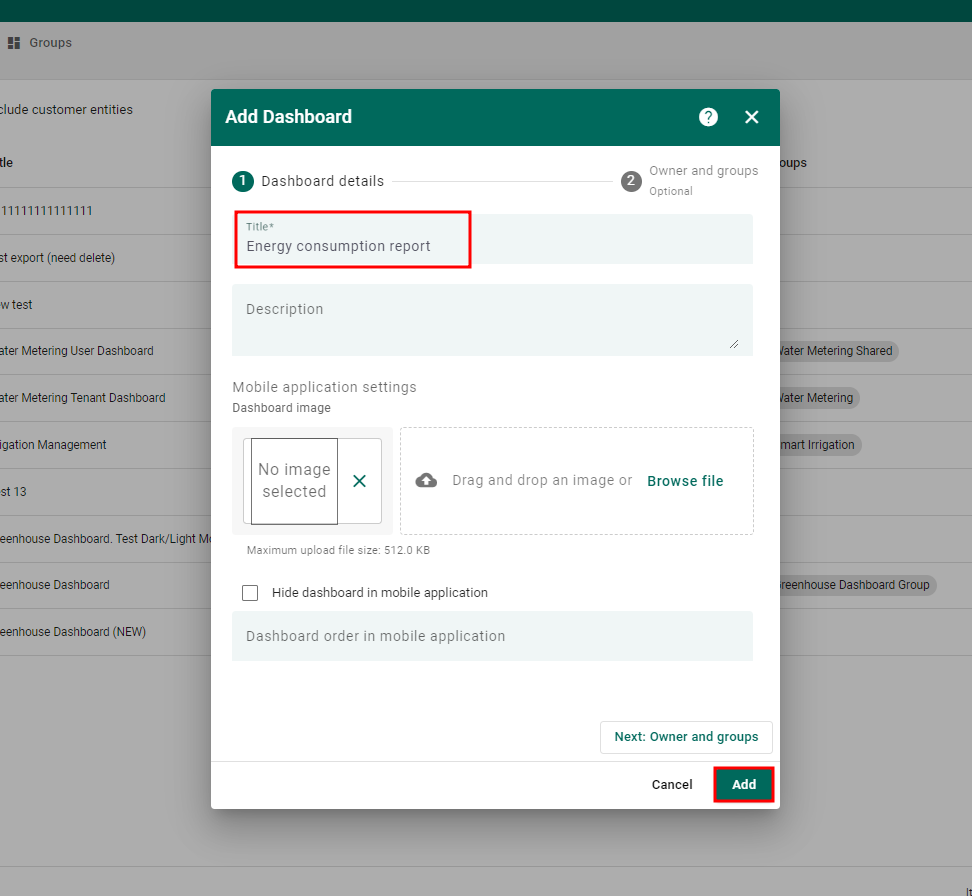Open the help icon in dialog header
The height and width of the screenshot is (896, 972).
(708, 117)
